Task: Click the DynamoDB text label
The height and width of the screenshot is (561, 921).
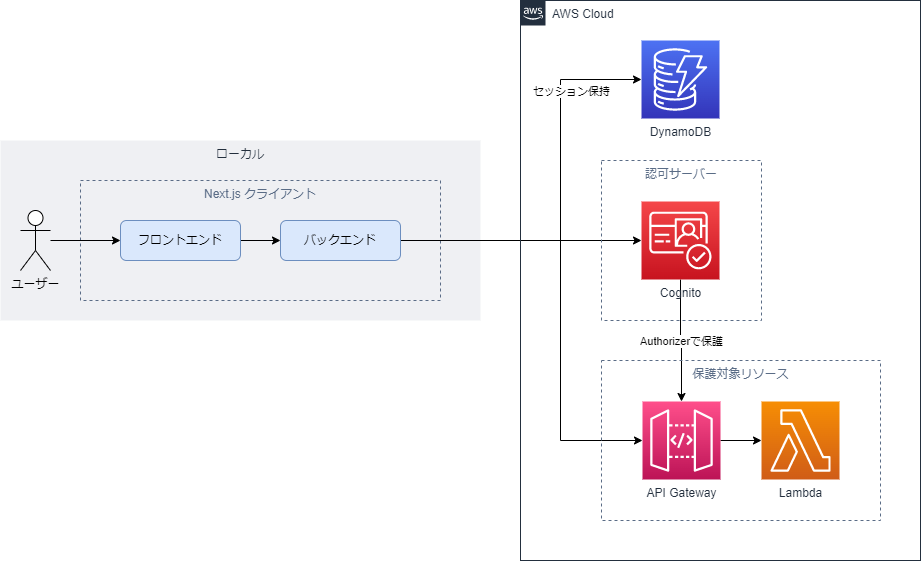Action: tap(680, 132)
